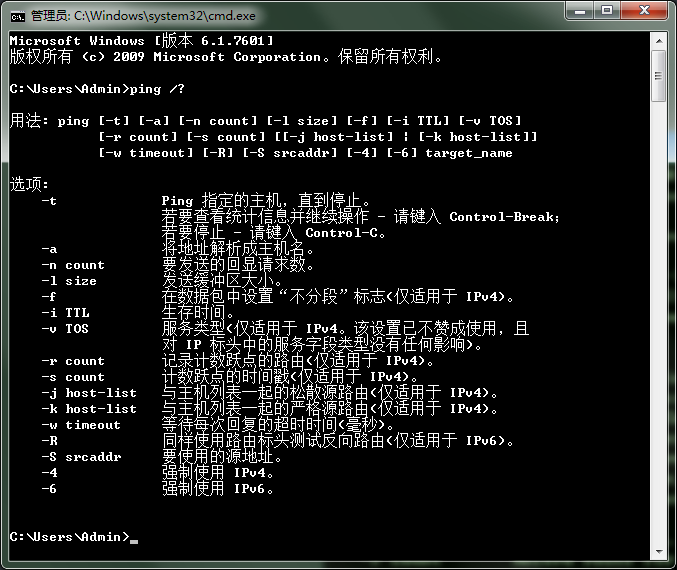The image size is (677, 570).
Task: Click the final 'C:\Users\Admin>' command prompt
Action: [x=69, y=537]
